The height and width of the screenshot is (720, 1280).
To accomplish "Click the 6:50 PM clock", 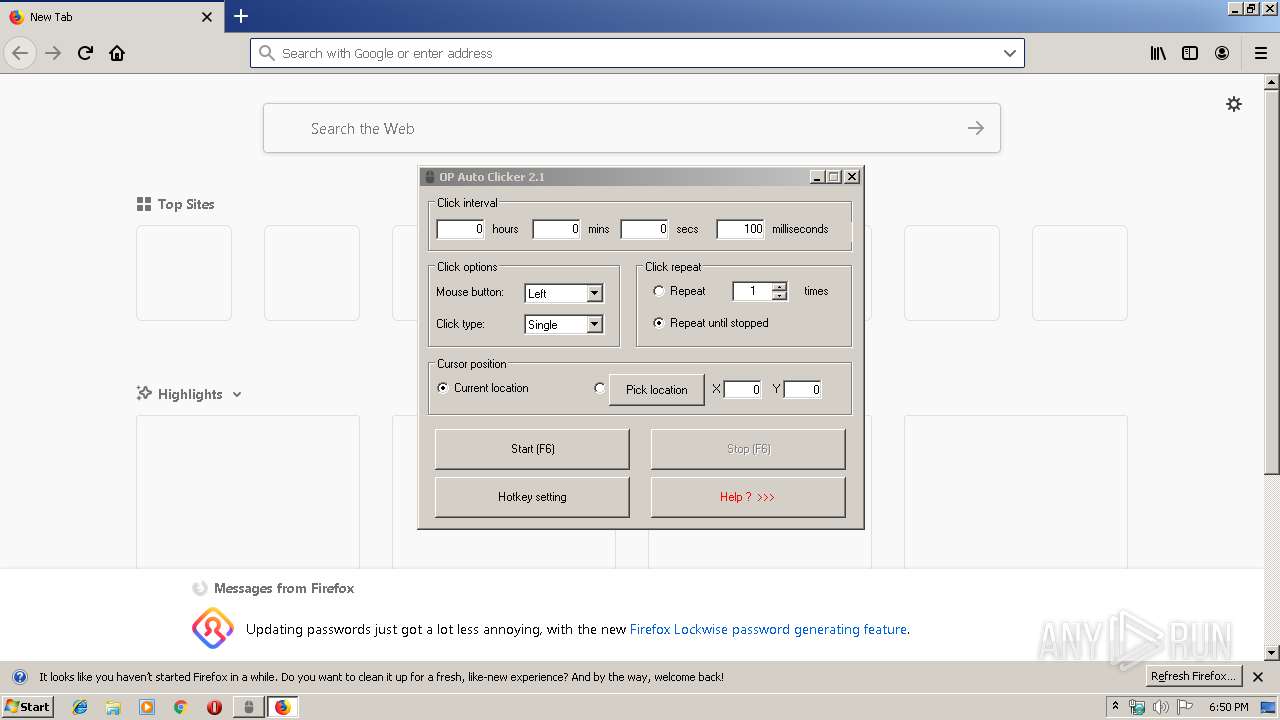I will [1228, 707].
